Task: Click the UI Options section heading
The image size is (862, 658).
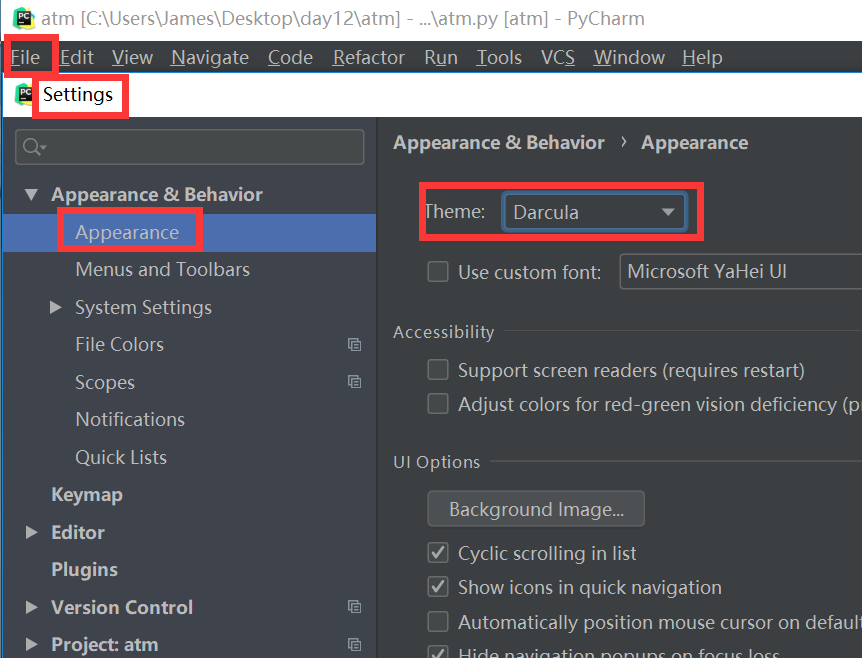Action: tap(436, 462)
